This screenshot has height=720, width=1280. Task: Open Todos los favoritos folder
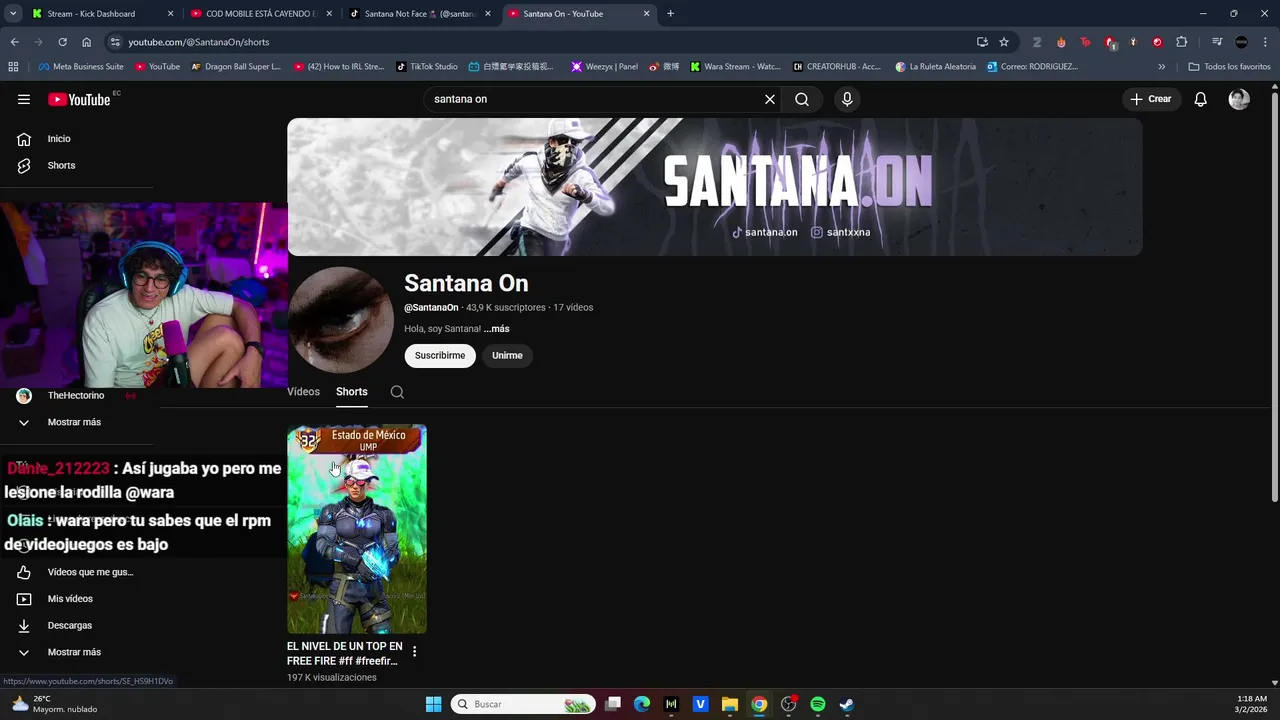[1230, 67]
